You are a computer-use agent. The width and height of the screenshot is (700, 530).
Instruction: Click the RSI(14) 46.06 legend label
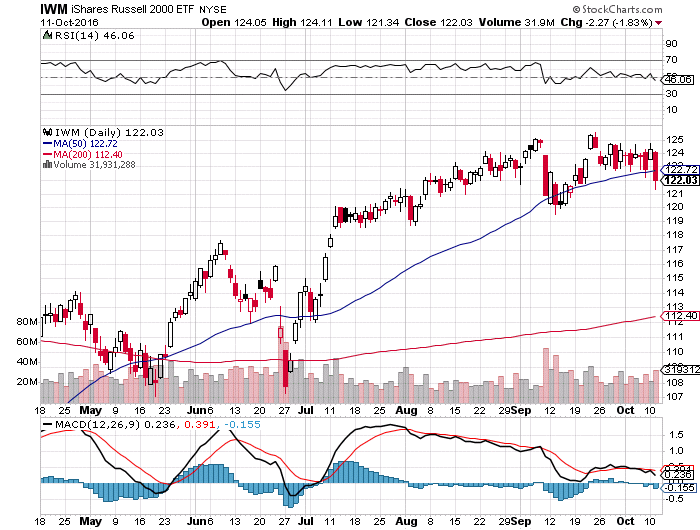pyautogui.click(x=94, y=36)
